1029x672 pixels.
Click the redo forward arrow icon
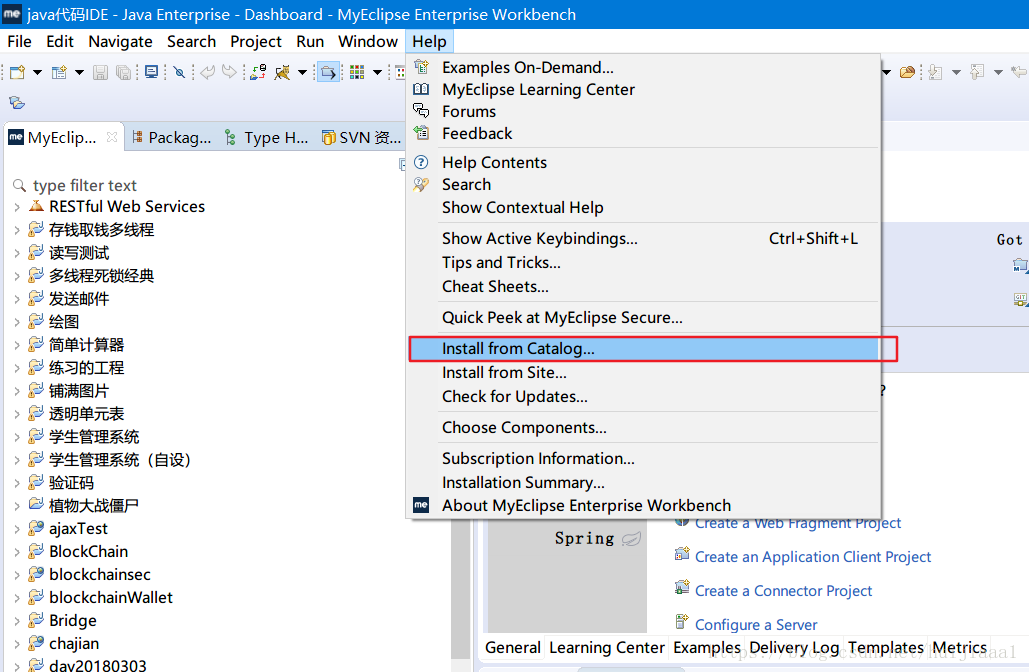(x=229, y=72)
